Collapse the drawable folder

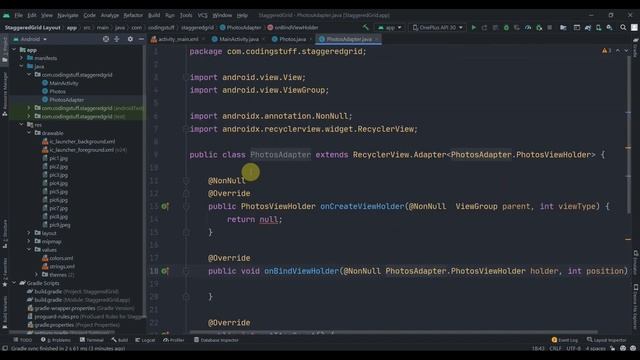29,133
